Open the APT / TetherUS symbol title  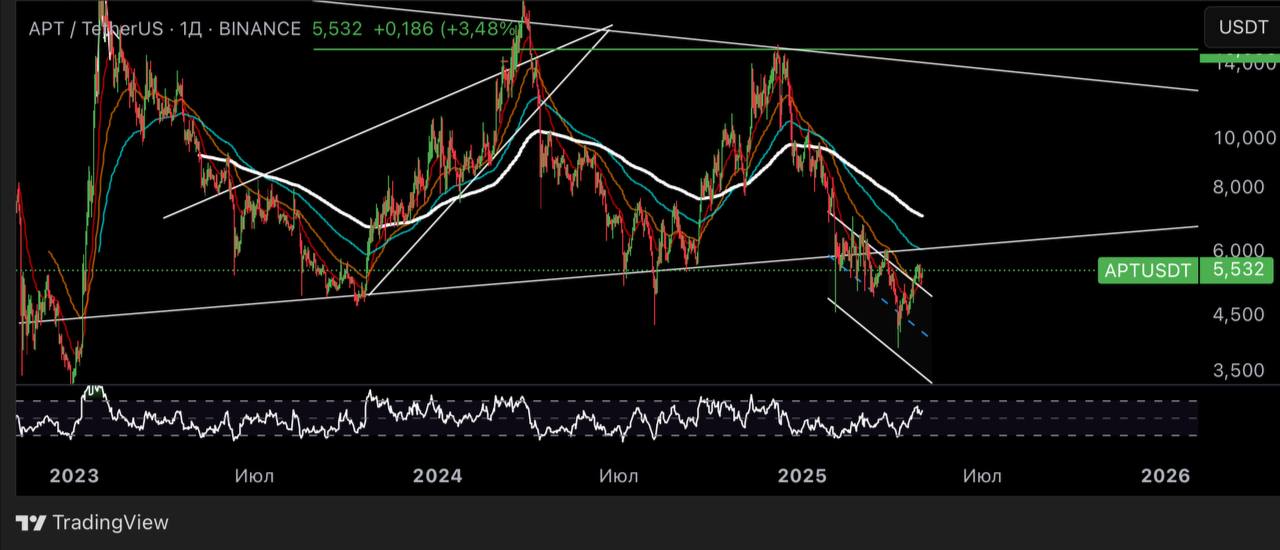point(97,29)
